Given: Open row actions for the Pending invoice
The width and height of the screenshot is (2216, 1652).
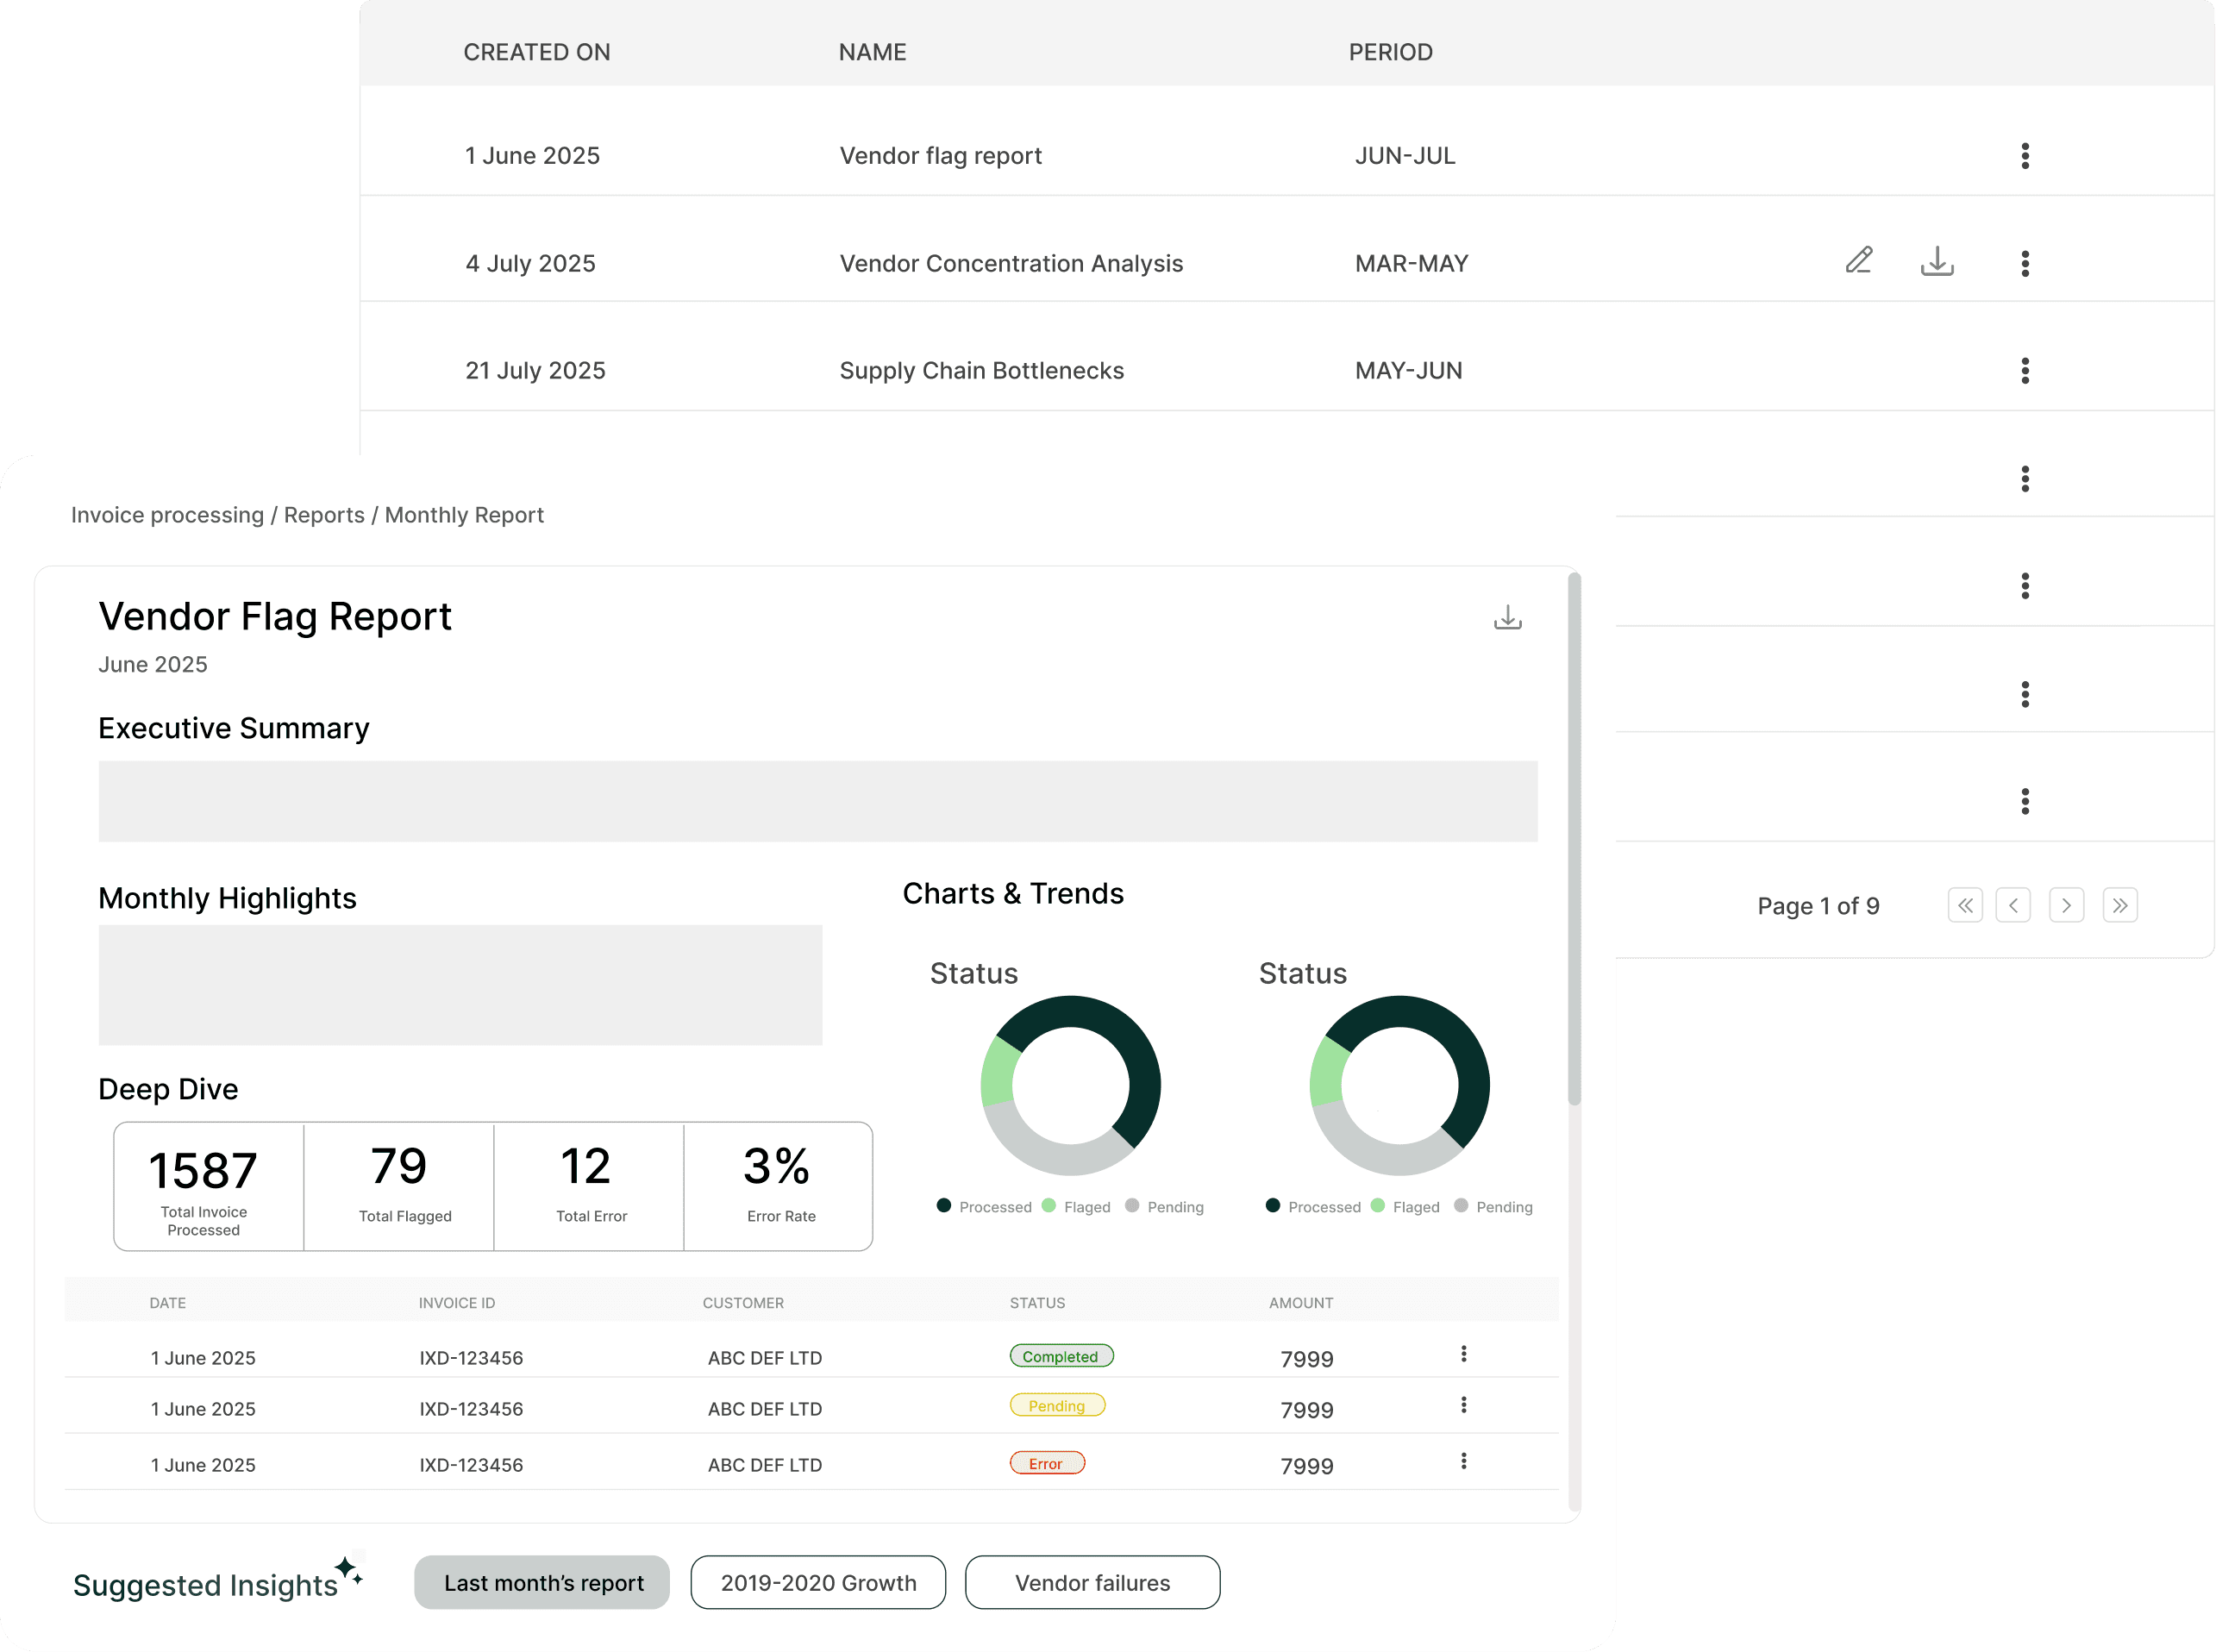Looking at the screenshot, I should [1464, 1405].
